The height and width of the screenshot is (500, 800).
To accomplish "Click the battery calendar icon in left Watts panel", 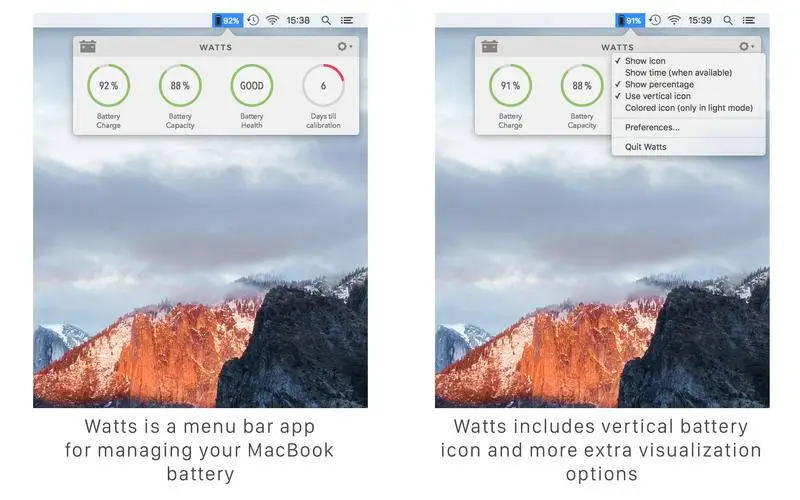I will pos(88,46).
